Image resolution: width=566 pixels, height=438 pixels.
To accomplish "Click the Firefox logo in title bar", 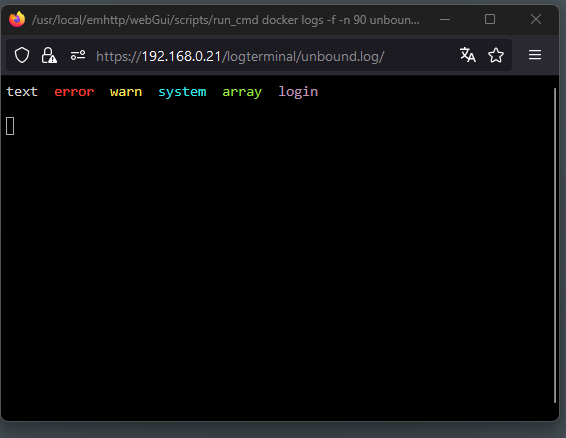I will coord(17,19).
